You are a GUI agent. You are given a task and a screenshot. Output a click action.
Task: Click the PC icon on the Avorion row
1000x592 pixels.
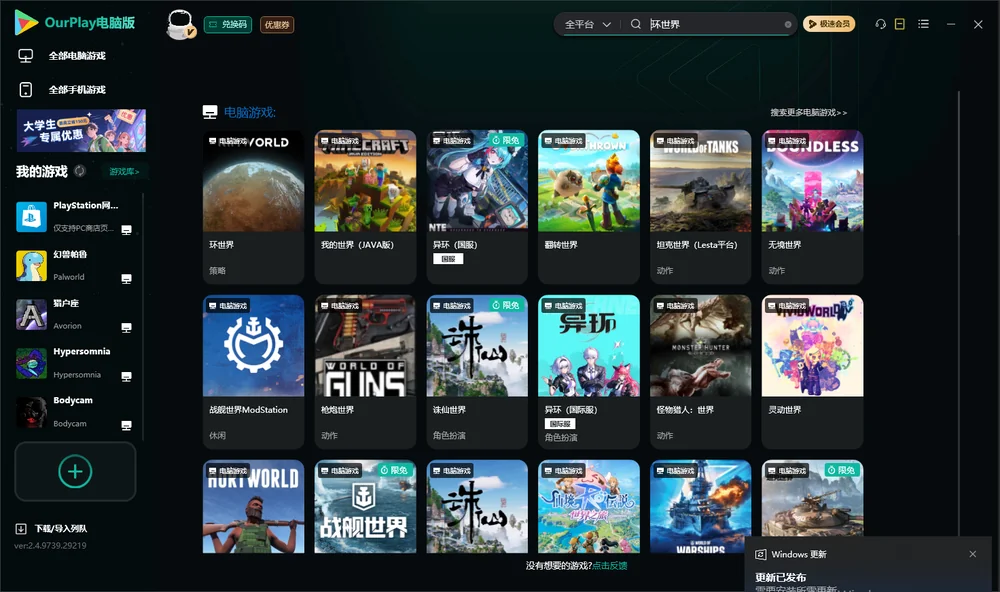(x=126, y=328)
